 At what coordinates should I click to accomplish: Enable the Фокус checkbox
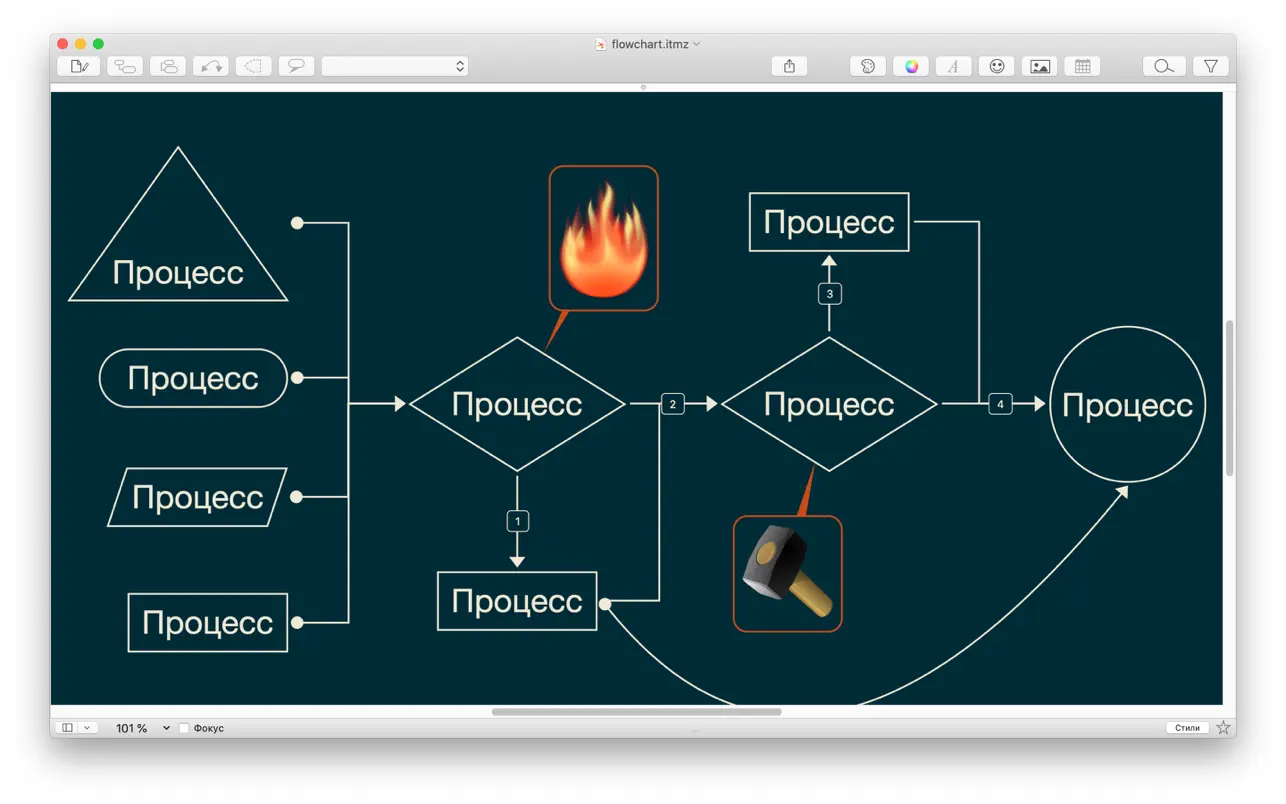pos(184,728)
